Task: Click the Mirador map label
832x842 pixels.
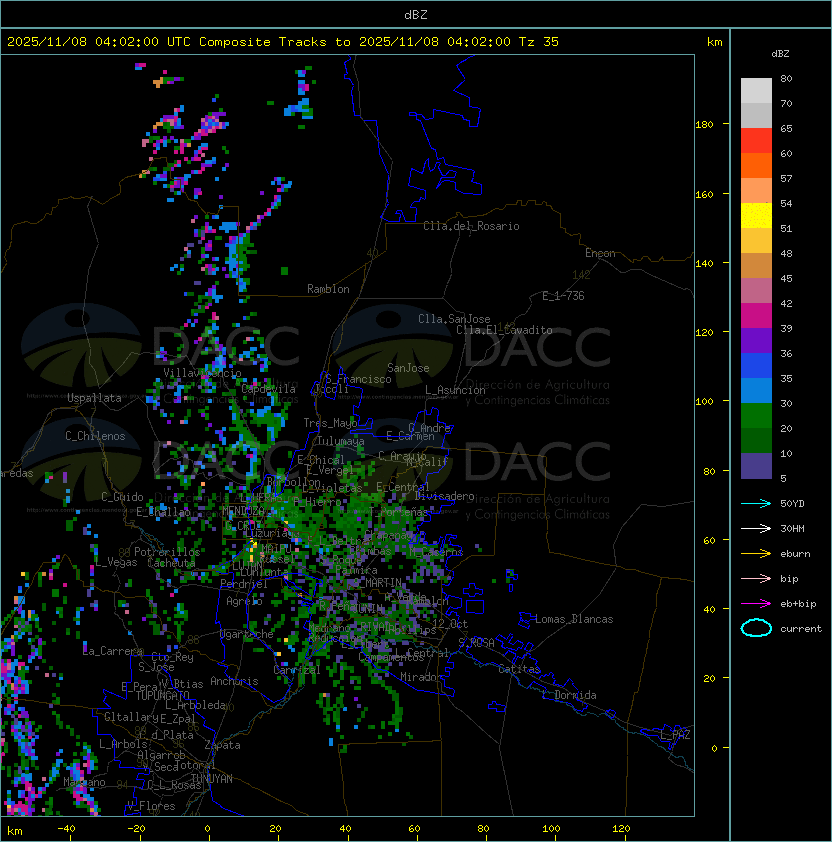Action: tap(421, 677)
